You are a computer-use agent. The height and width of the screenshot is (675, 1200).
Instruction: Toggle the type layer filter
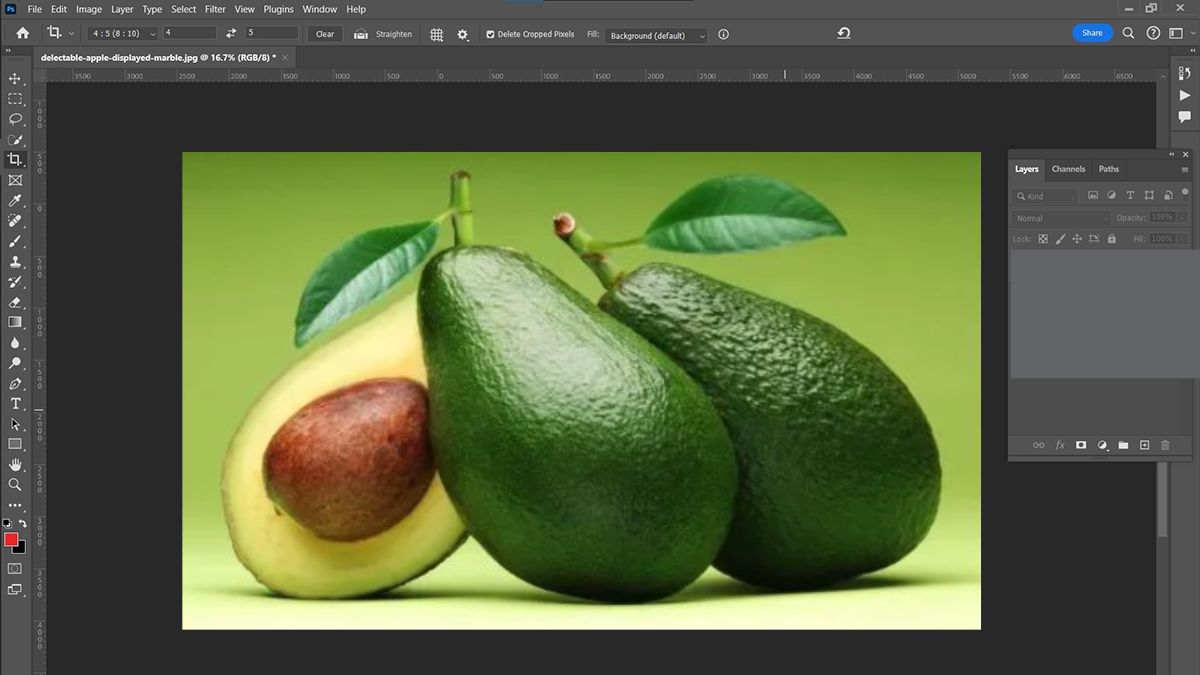(1130, 196)
